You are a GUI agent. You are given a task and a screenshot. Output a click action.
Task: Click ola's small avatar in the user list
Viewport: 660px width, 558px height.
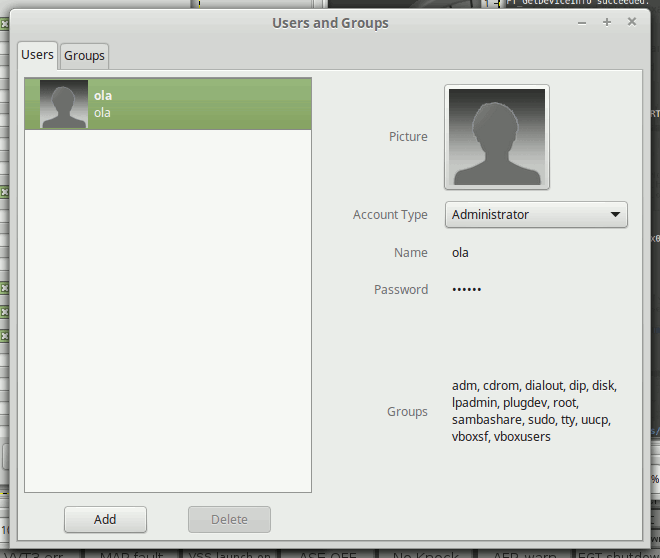pos(63,104)
